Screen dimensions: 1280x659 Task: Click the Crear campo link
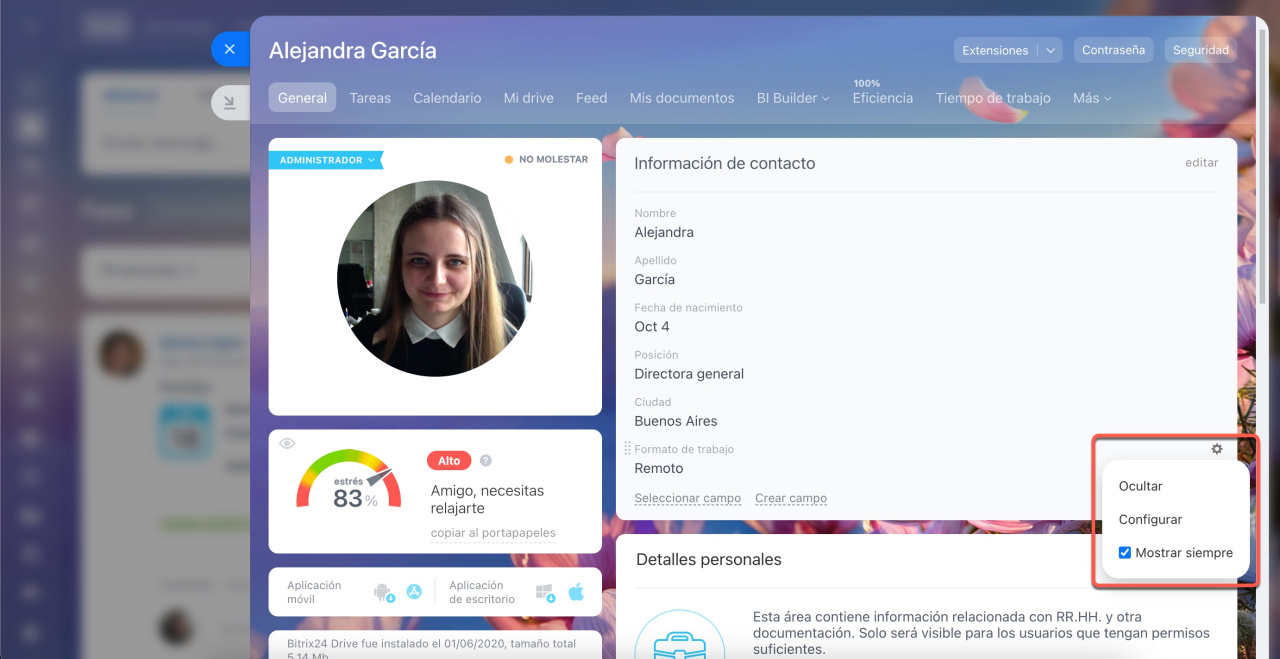click(791, 498)
